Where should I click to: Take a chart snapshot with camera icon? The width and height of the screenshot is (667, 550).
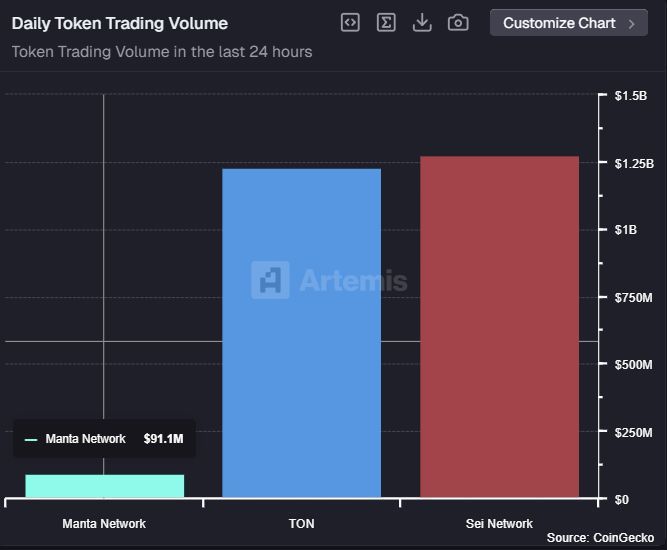[x=458, y=23]
